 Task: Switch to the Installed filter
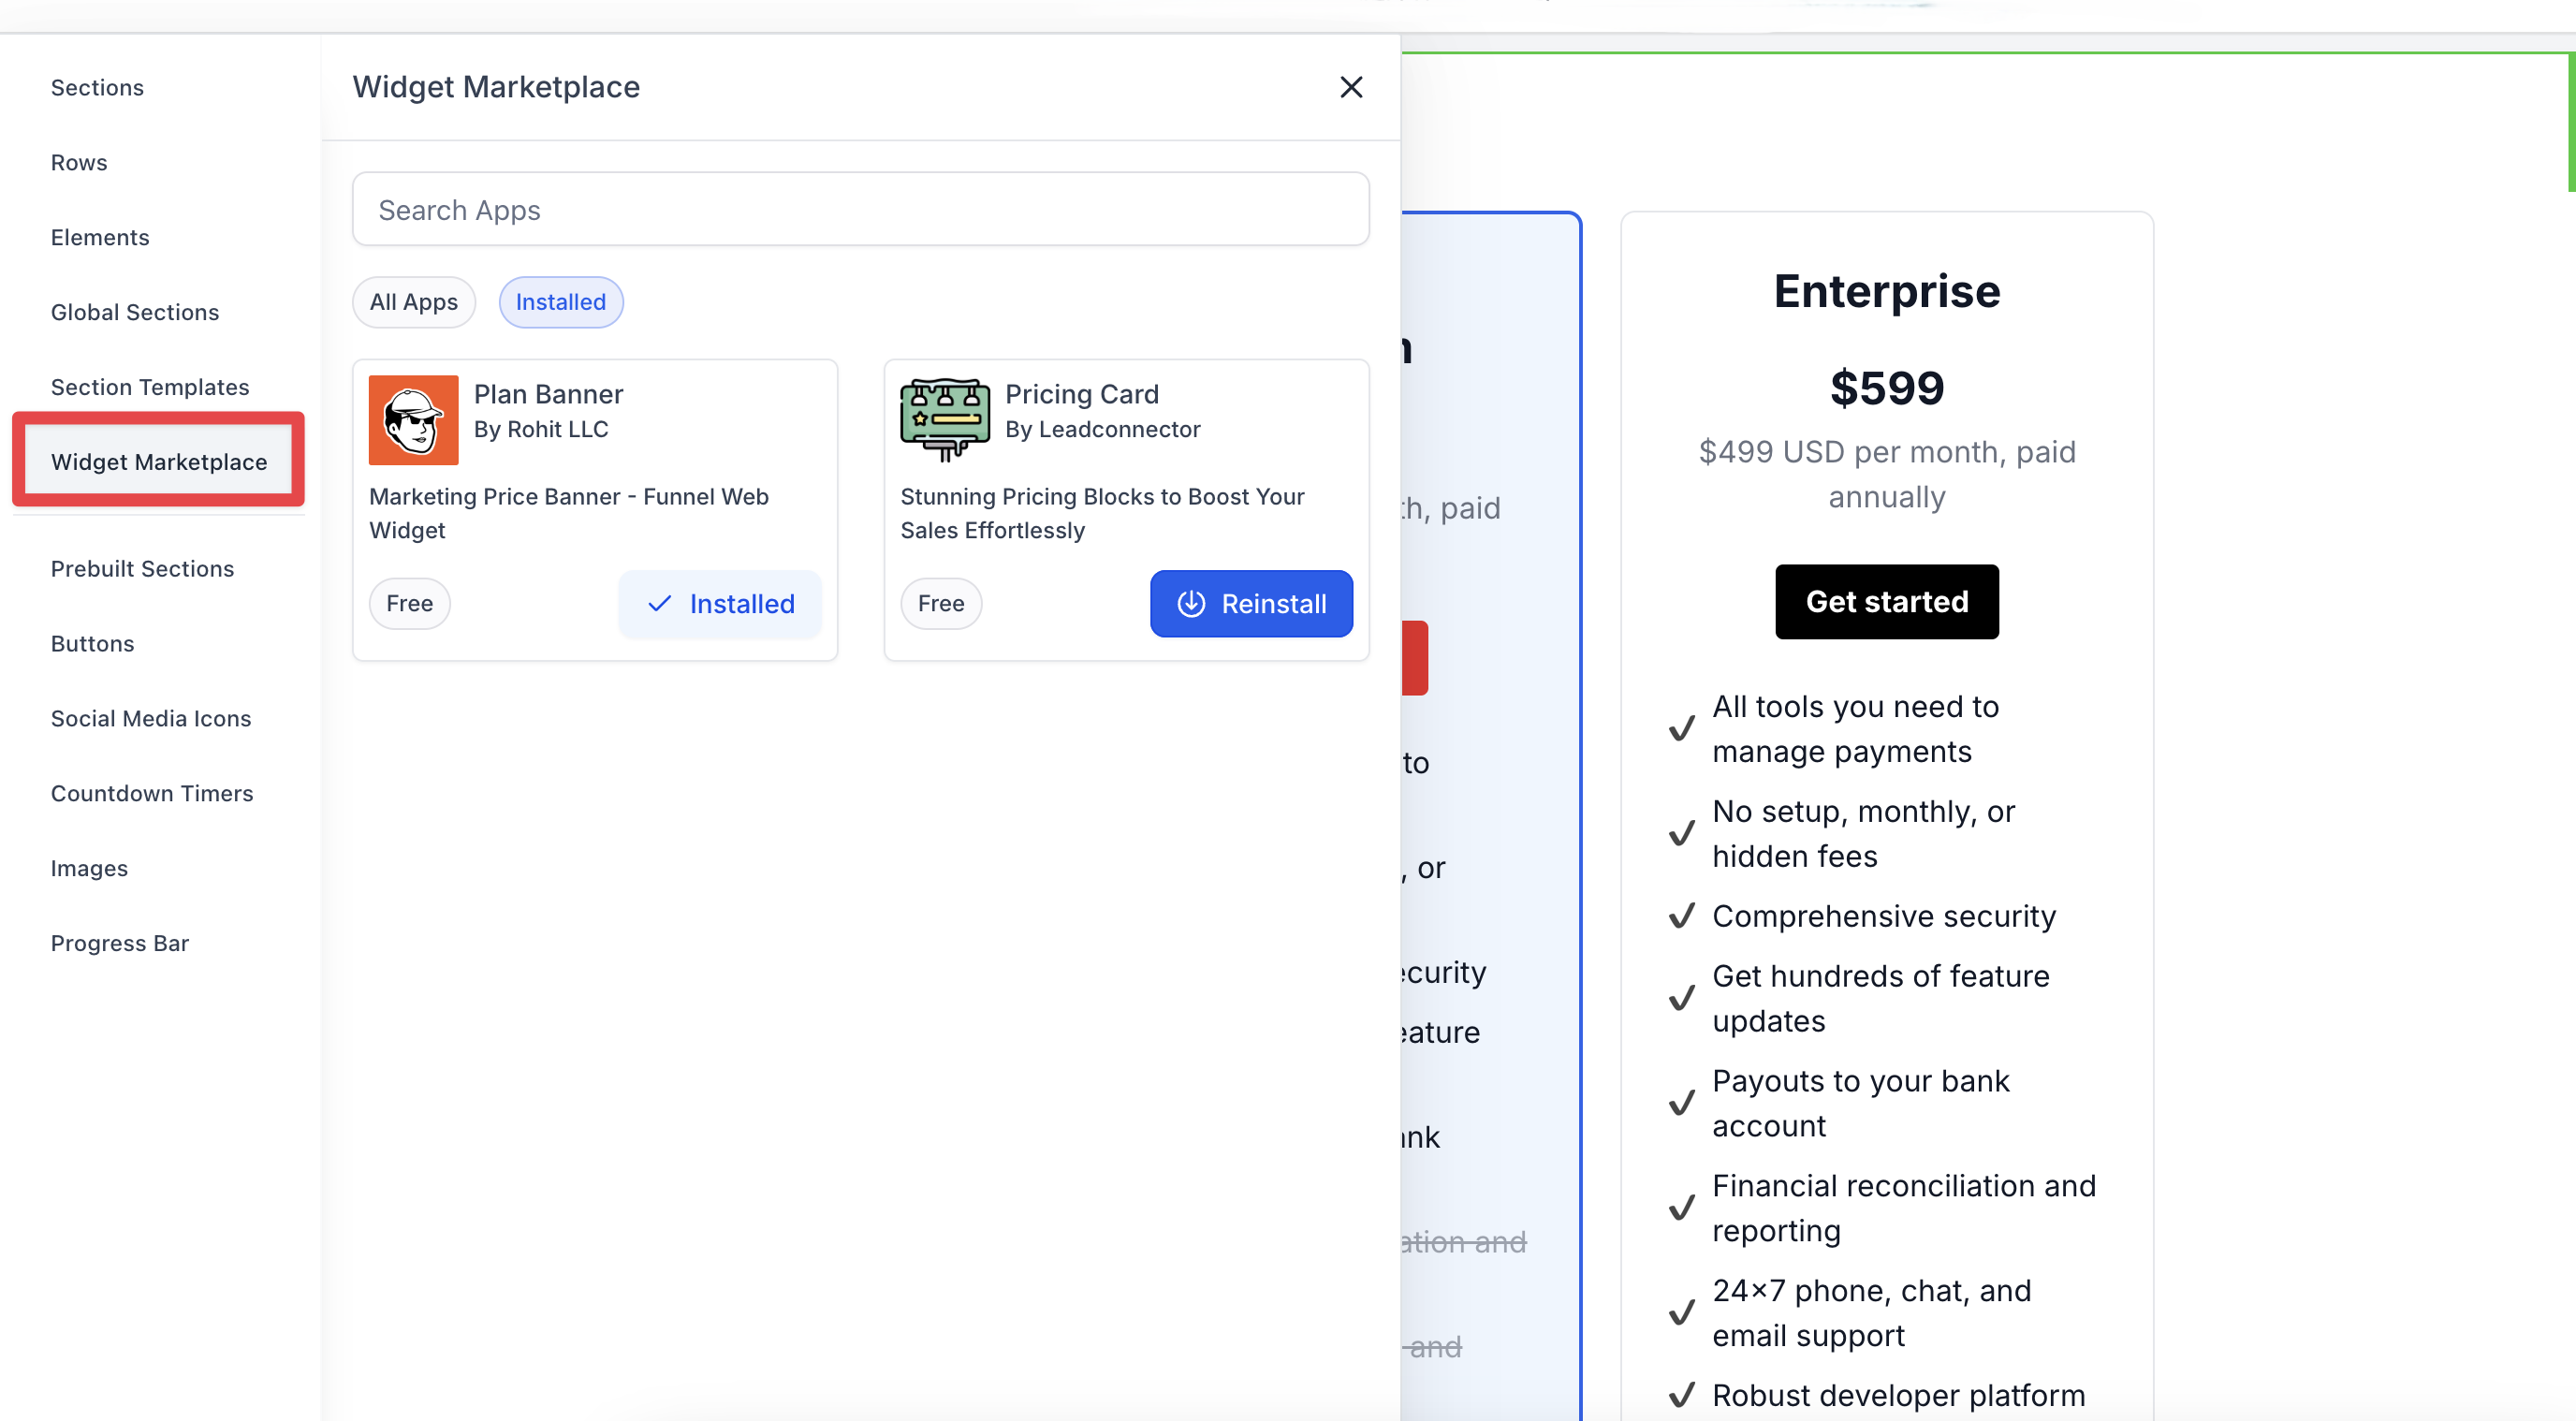(x=561, y=302)
